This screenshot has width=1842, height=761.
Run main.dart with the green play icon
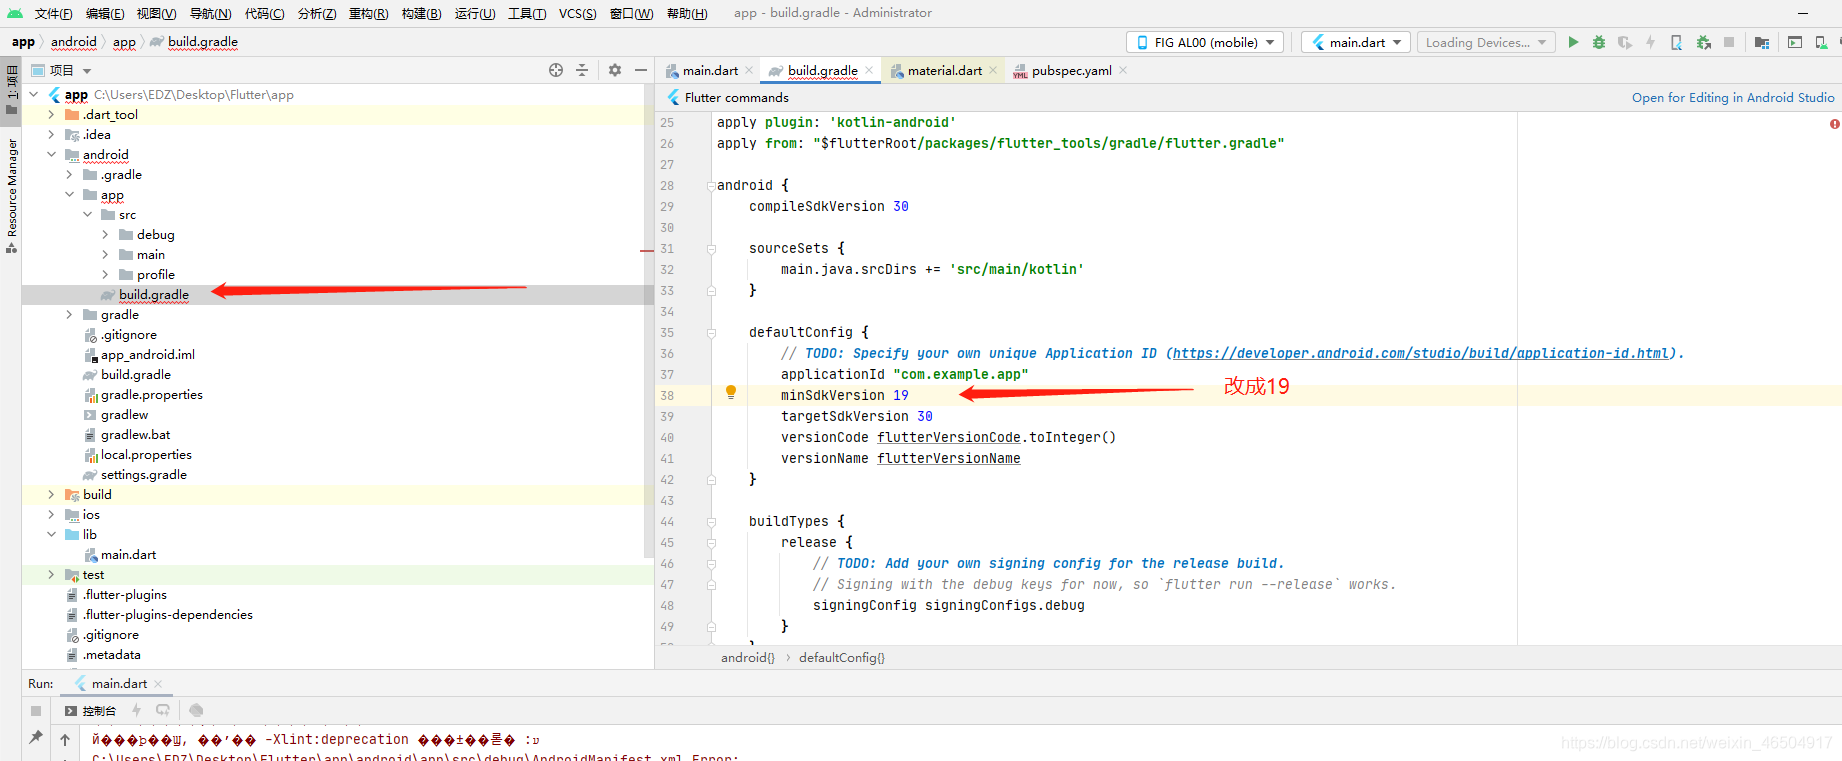pos(1573,42)
